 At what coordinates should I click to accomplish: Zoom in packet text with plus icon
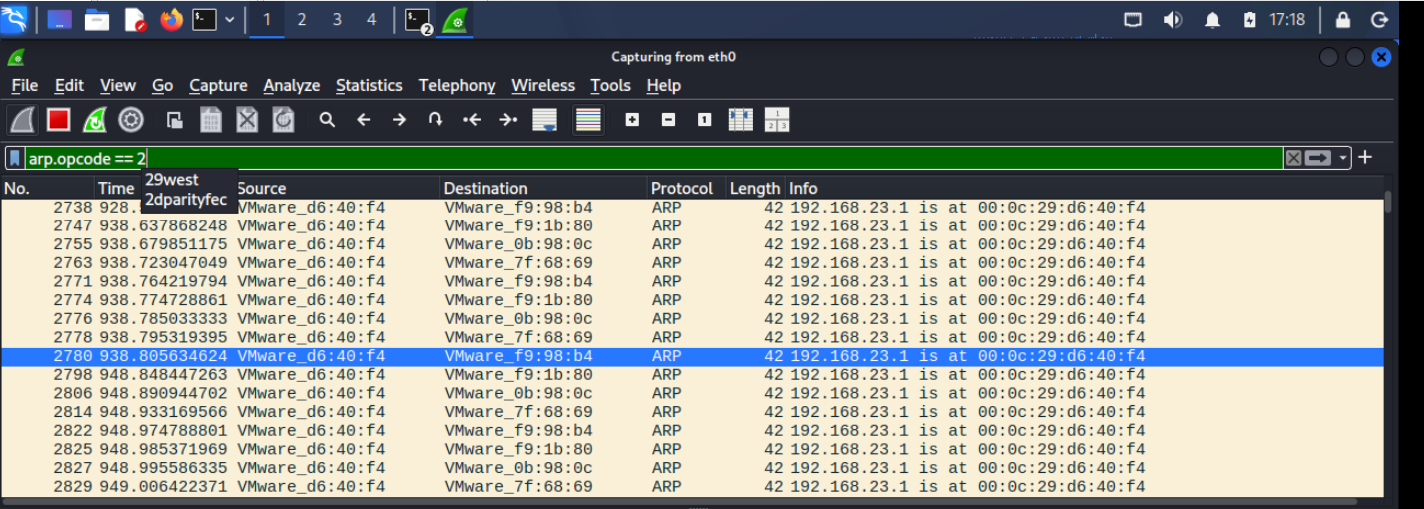(632, 120)
